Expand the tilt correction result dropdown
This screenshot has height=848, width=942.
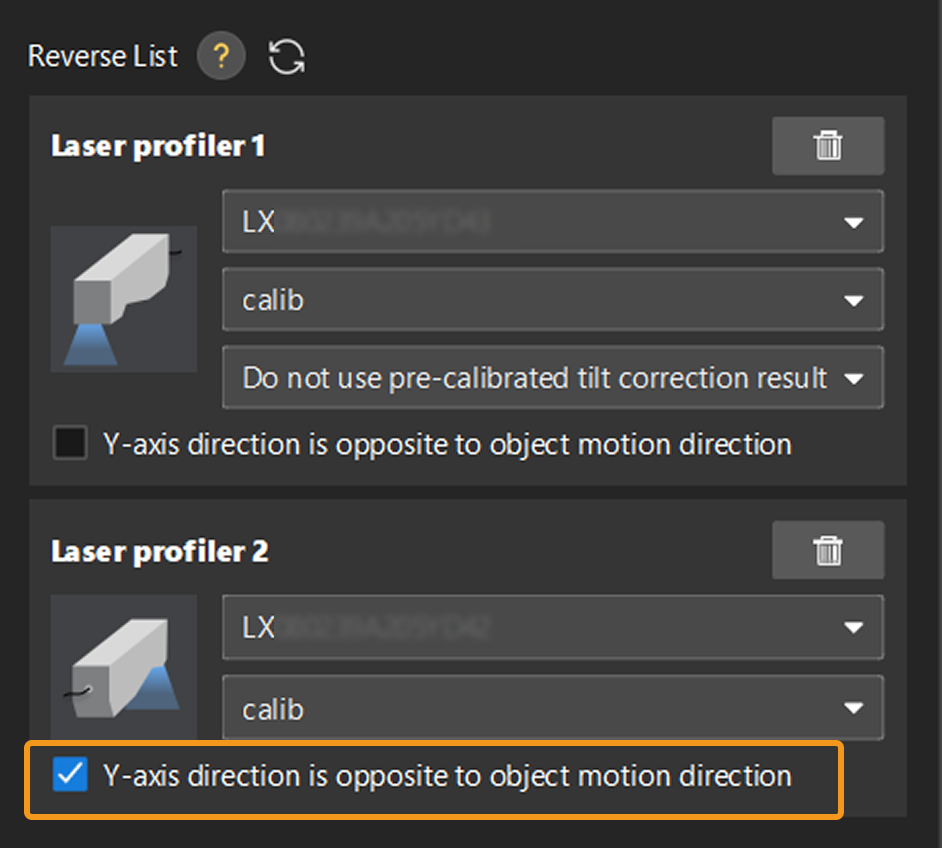pyautogui.click(x=552, y=378)
